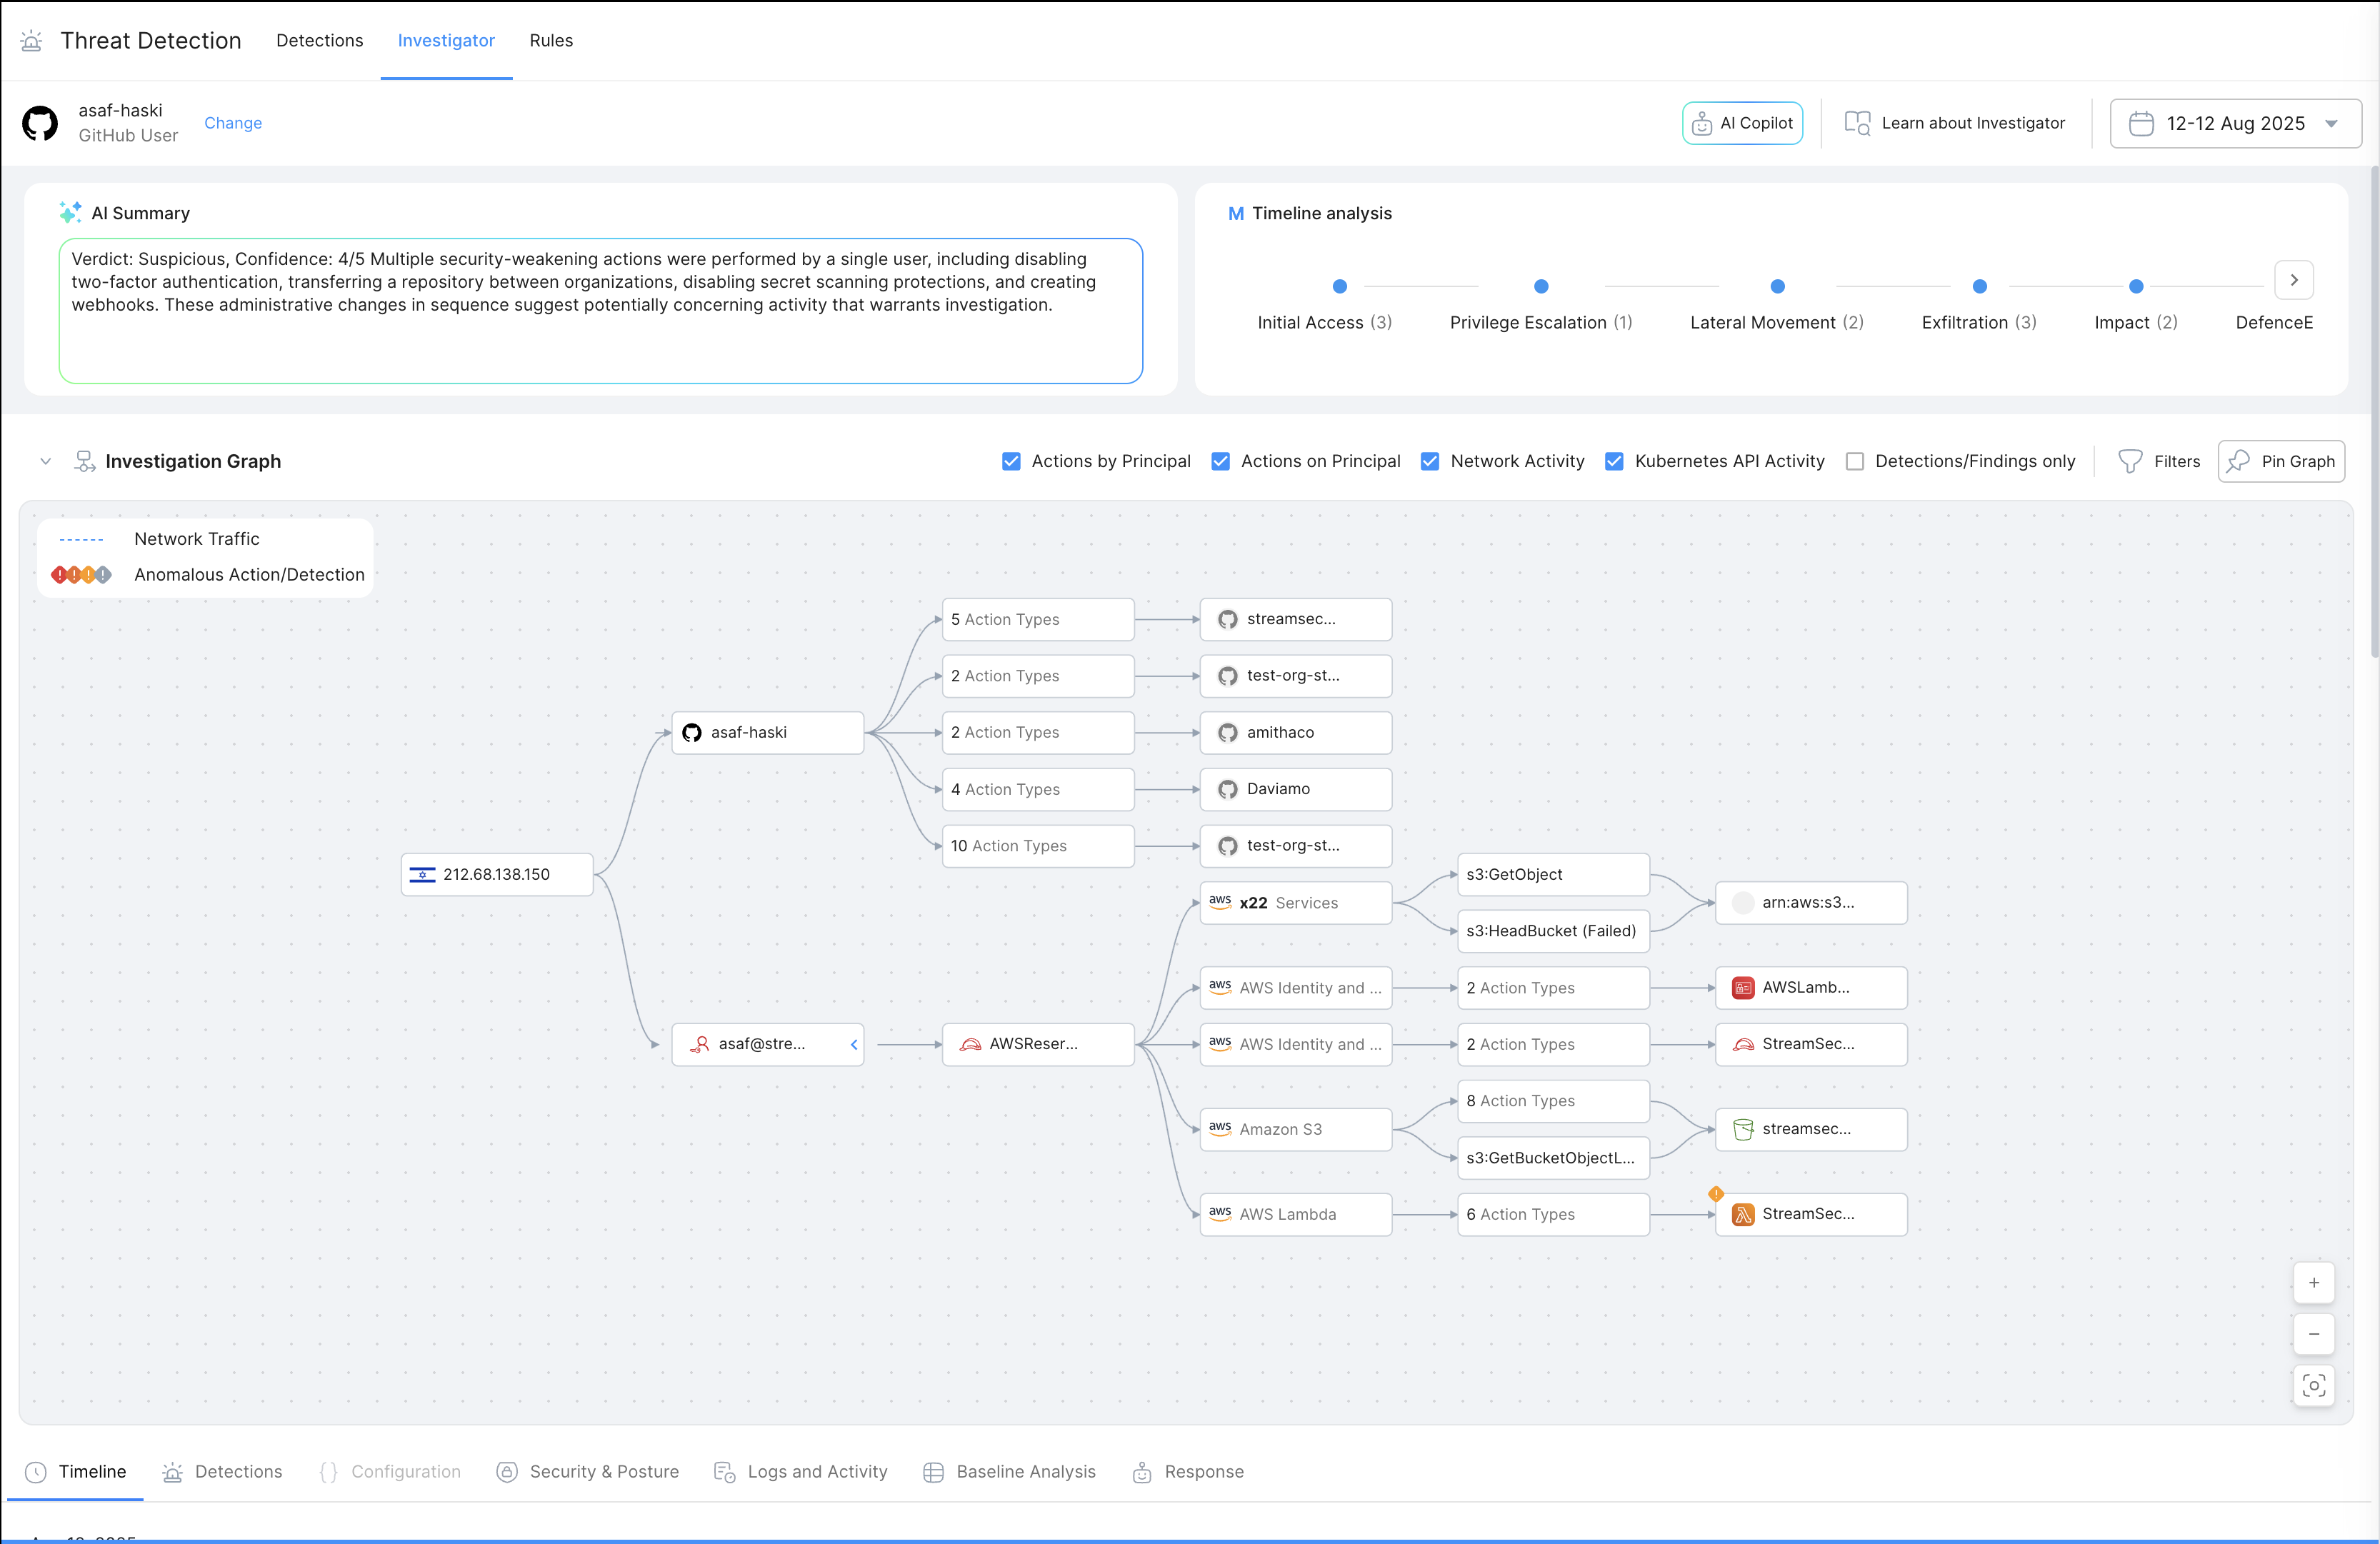Click the orange anomaly alert badge

click(x=1716, y=1193)
